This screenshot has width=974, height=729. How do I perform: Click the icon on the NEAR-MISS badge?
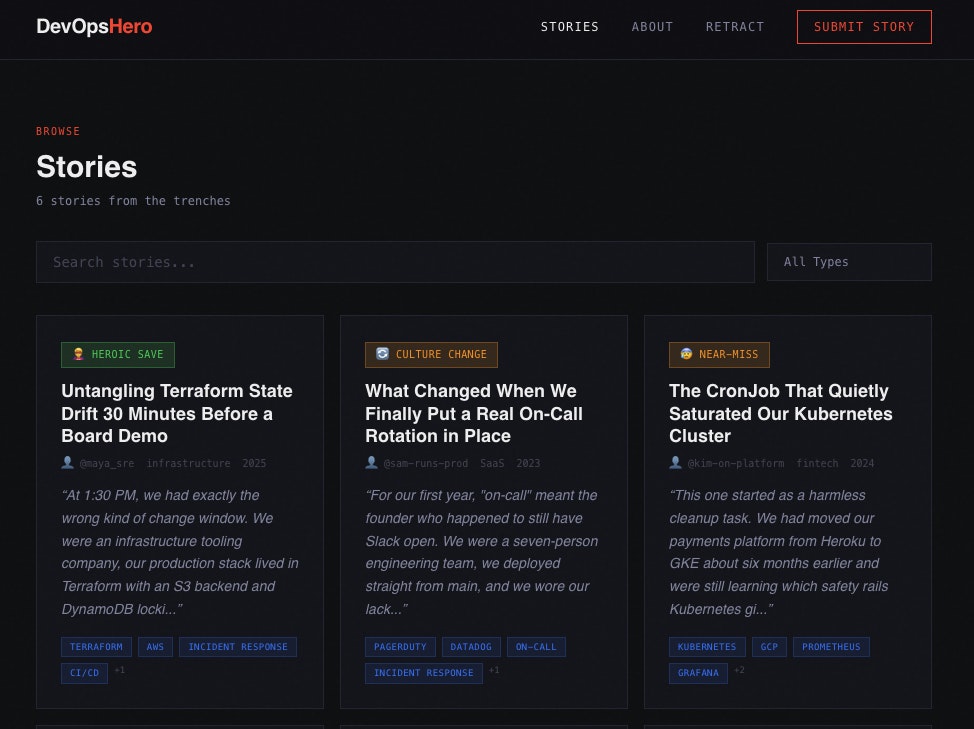686,354
